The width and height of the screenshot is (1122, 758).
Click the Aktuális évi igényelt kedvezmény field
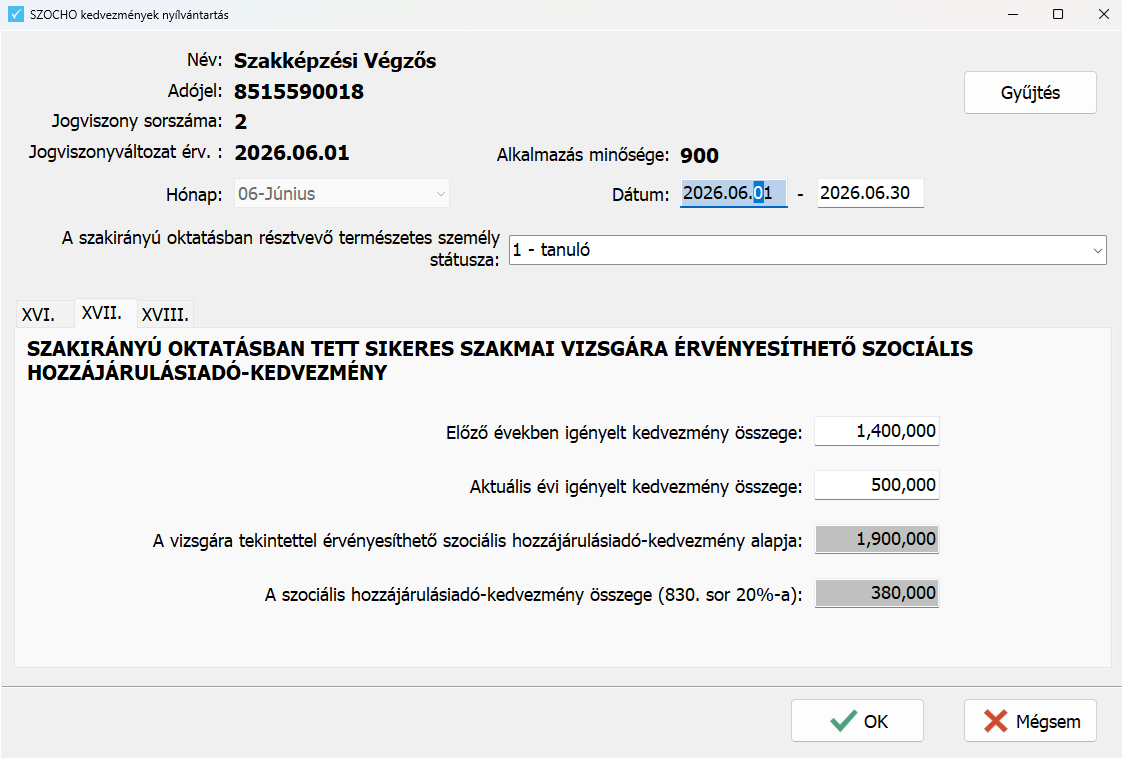click(x=877, y=485)
